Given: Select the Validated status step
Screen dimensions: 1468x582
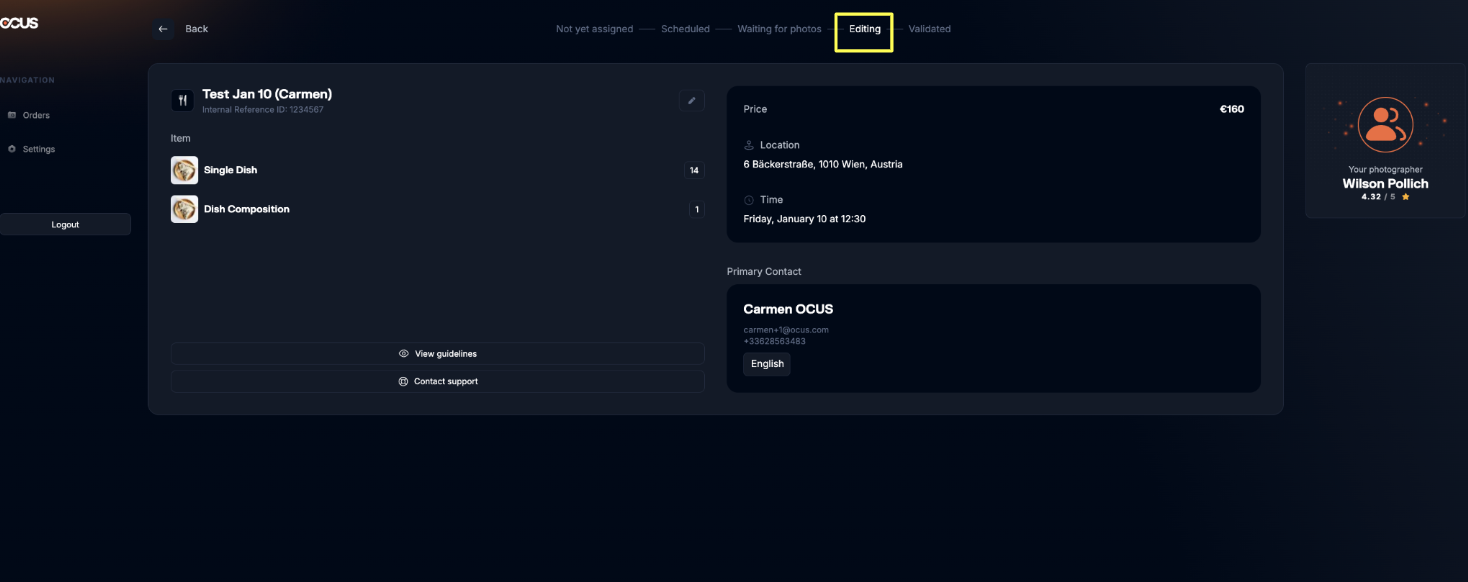Looking at the screenshot, I should [x=929, y=29].
